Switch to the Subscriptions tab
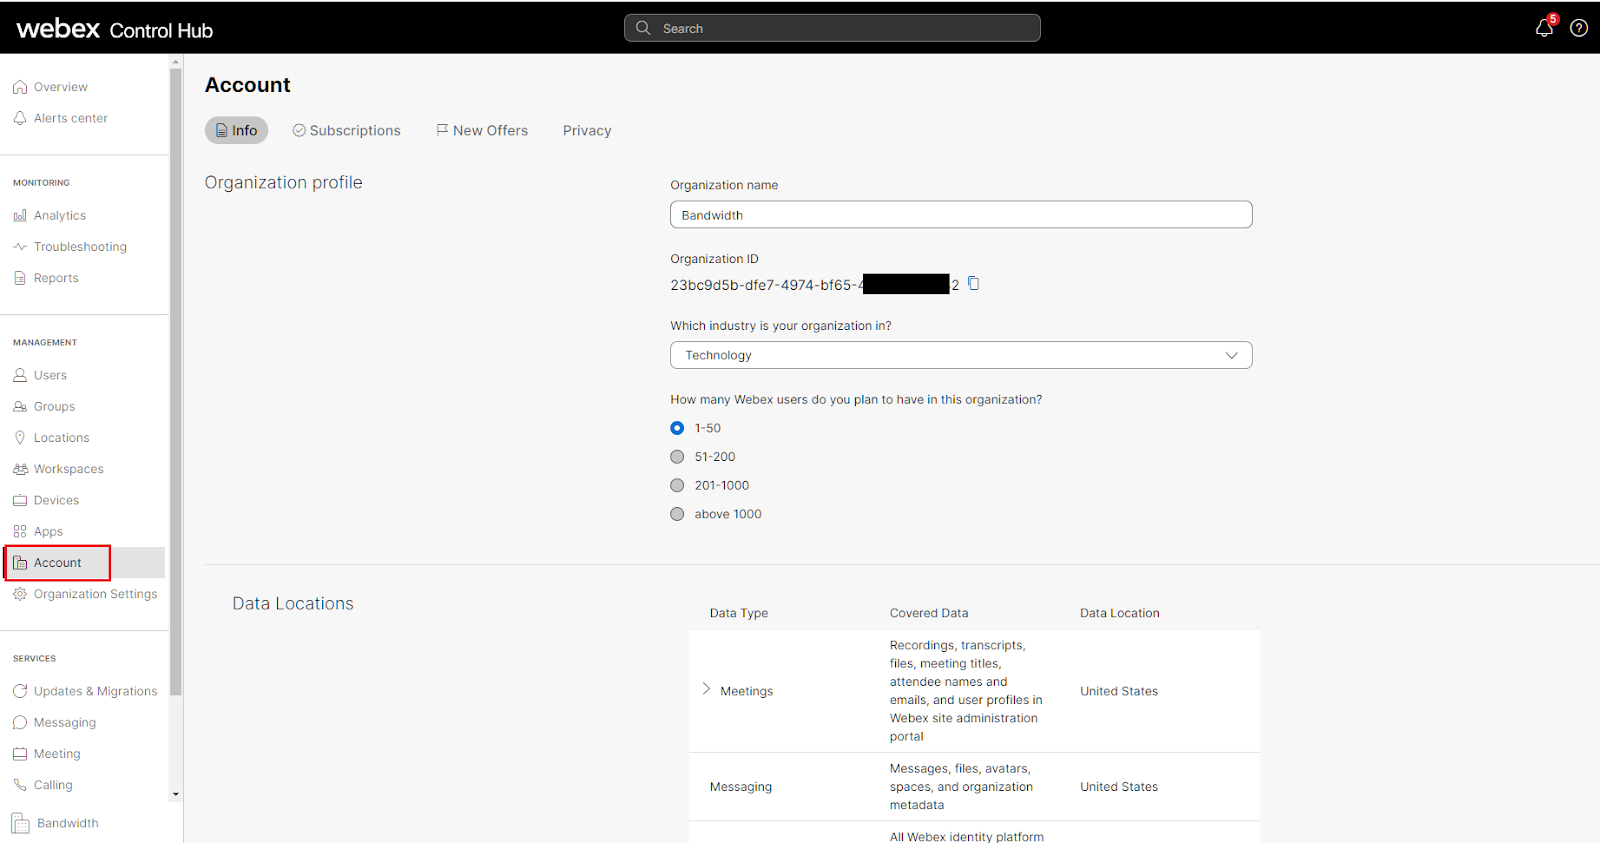 coord(346,130)
